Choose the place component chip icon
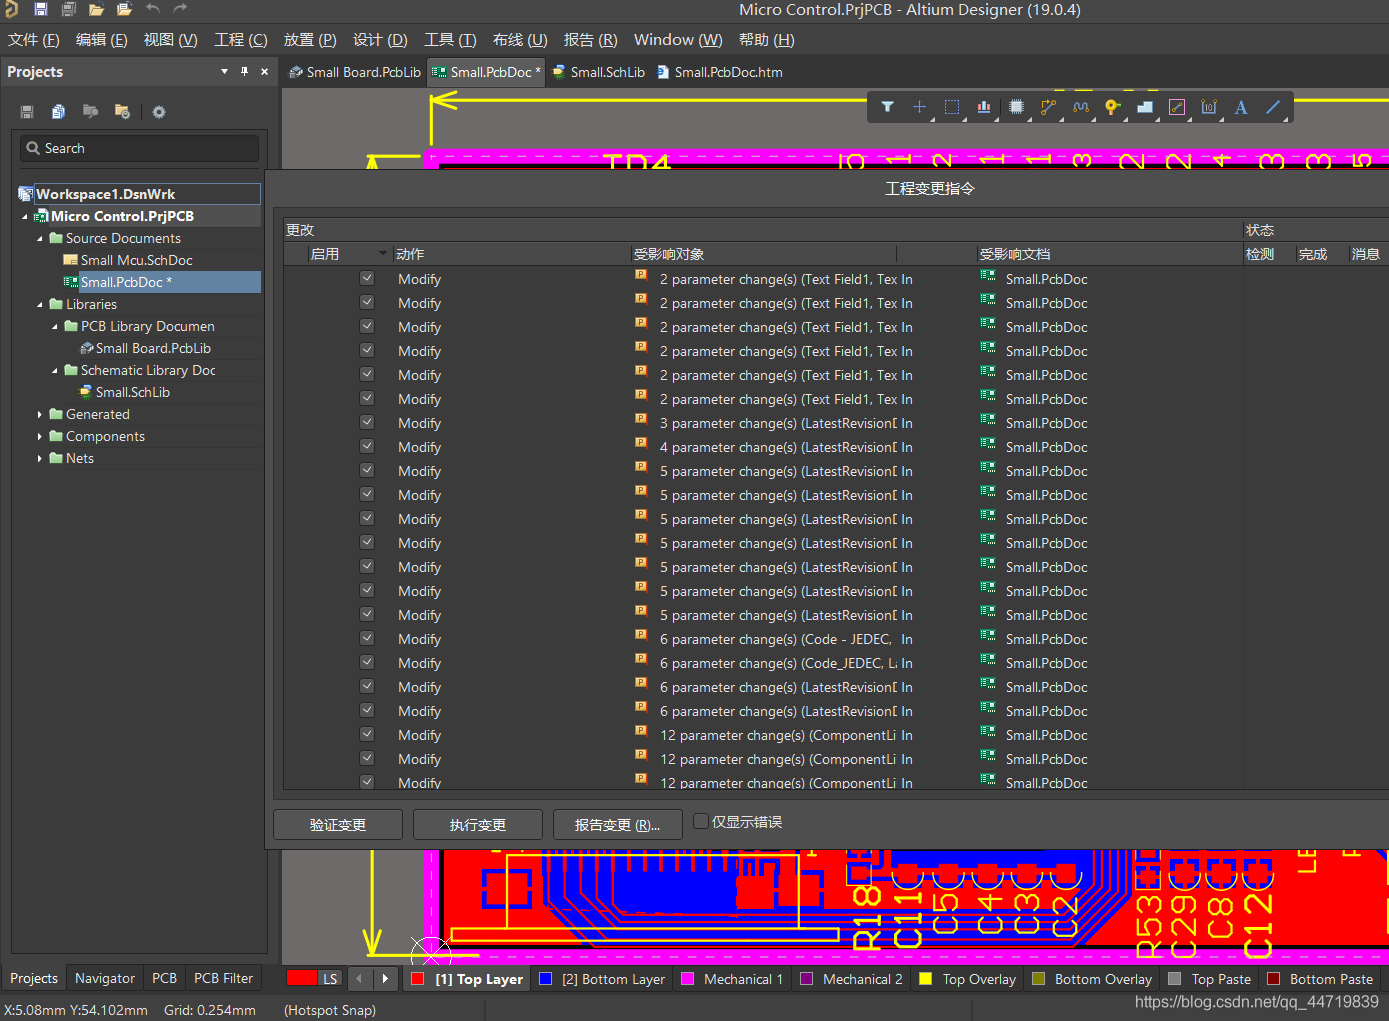Image resolution: width=1389 pixels, height=1021 pixels. 1016,107
